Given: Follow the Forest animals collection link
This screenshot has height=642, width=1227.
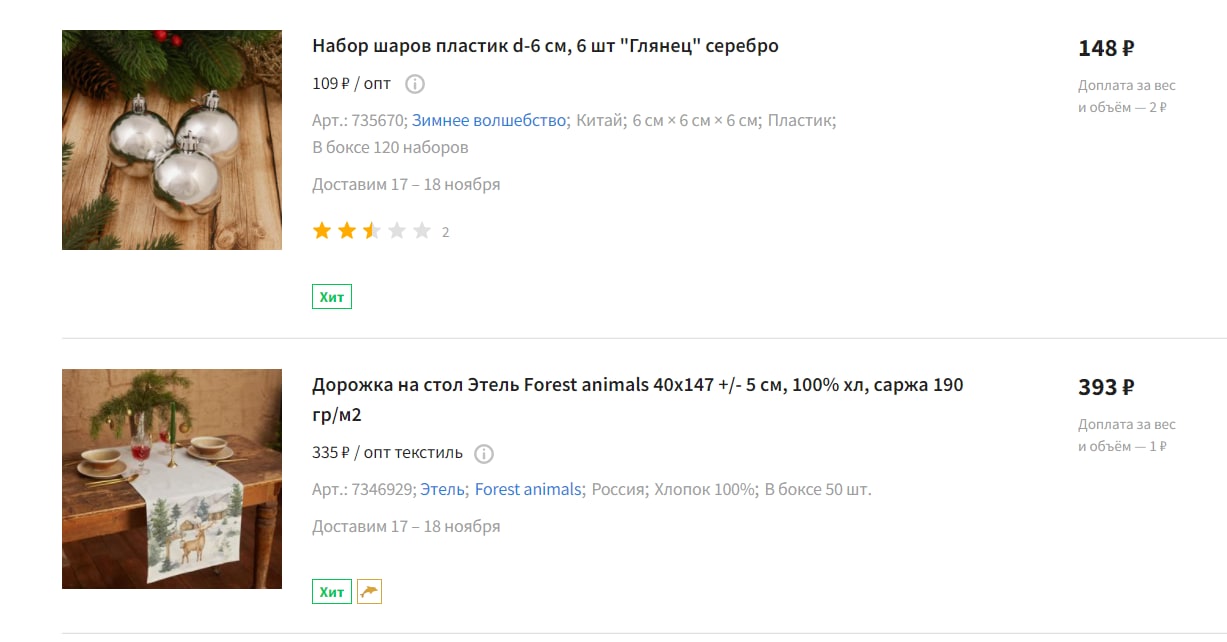Looking at the screenshot, I should tap(528, 490).
